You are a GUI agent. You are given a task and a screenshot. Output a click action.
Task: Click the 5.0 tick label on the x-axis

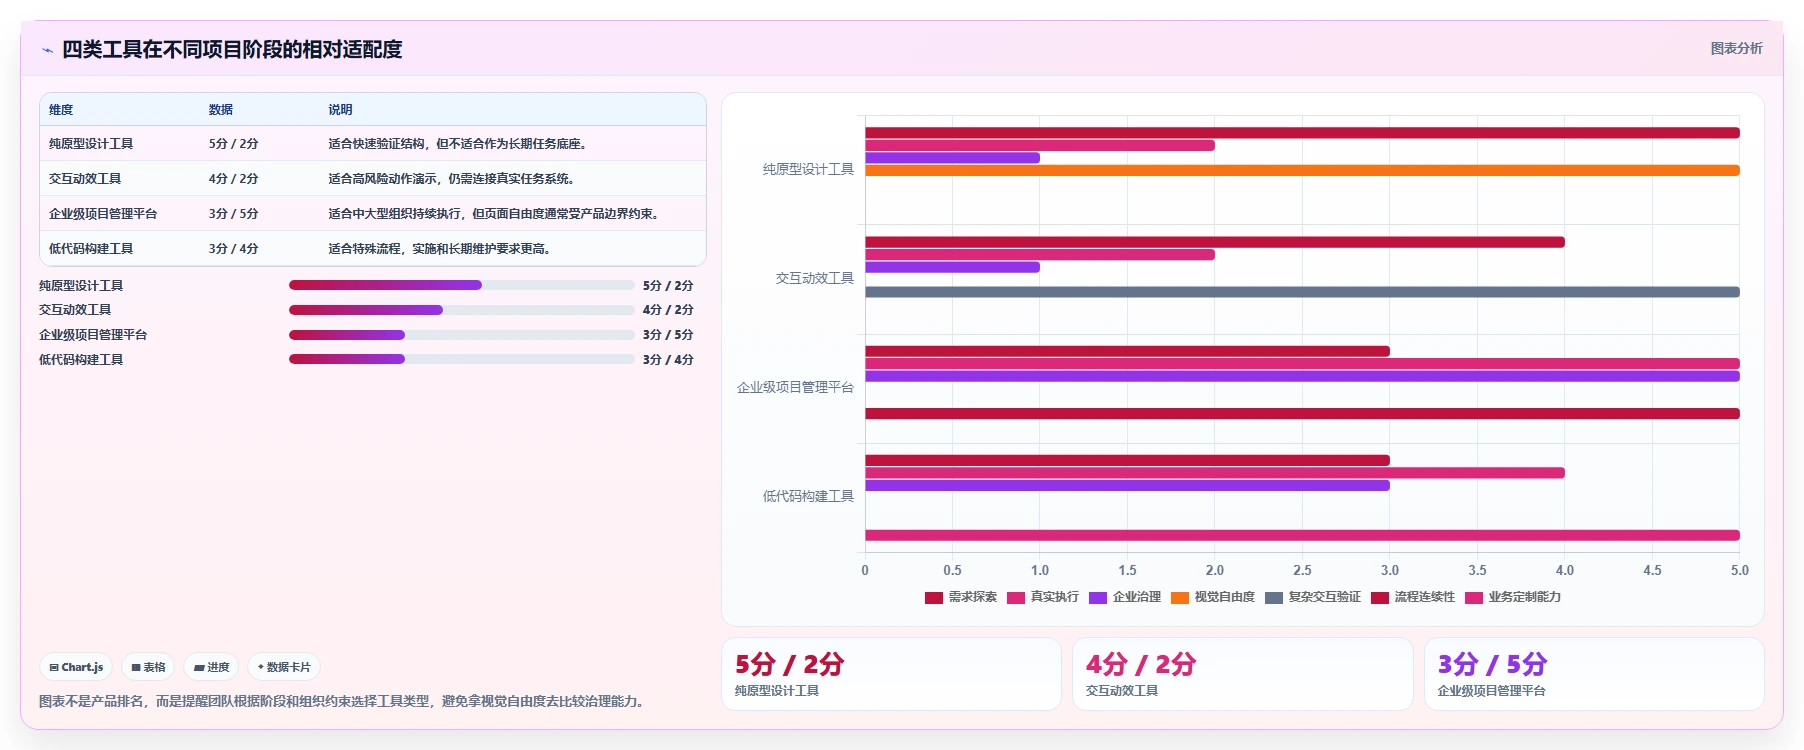click(1740, 570)
